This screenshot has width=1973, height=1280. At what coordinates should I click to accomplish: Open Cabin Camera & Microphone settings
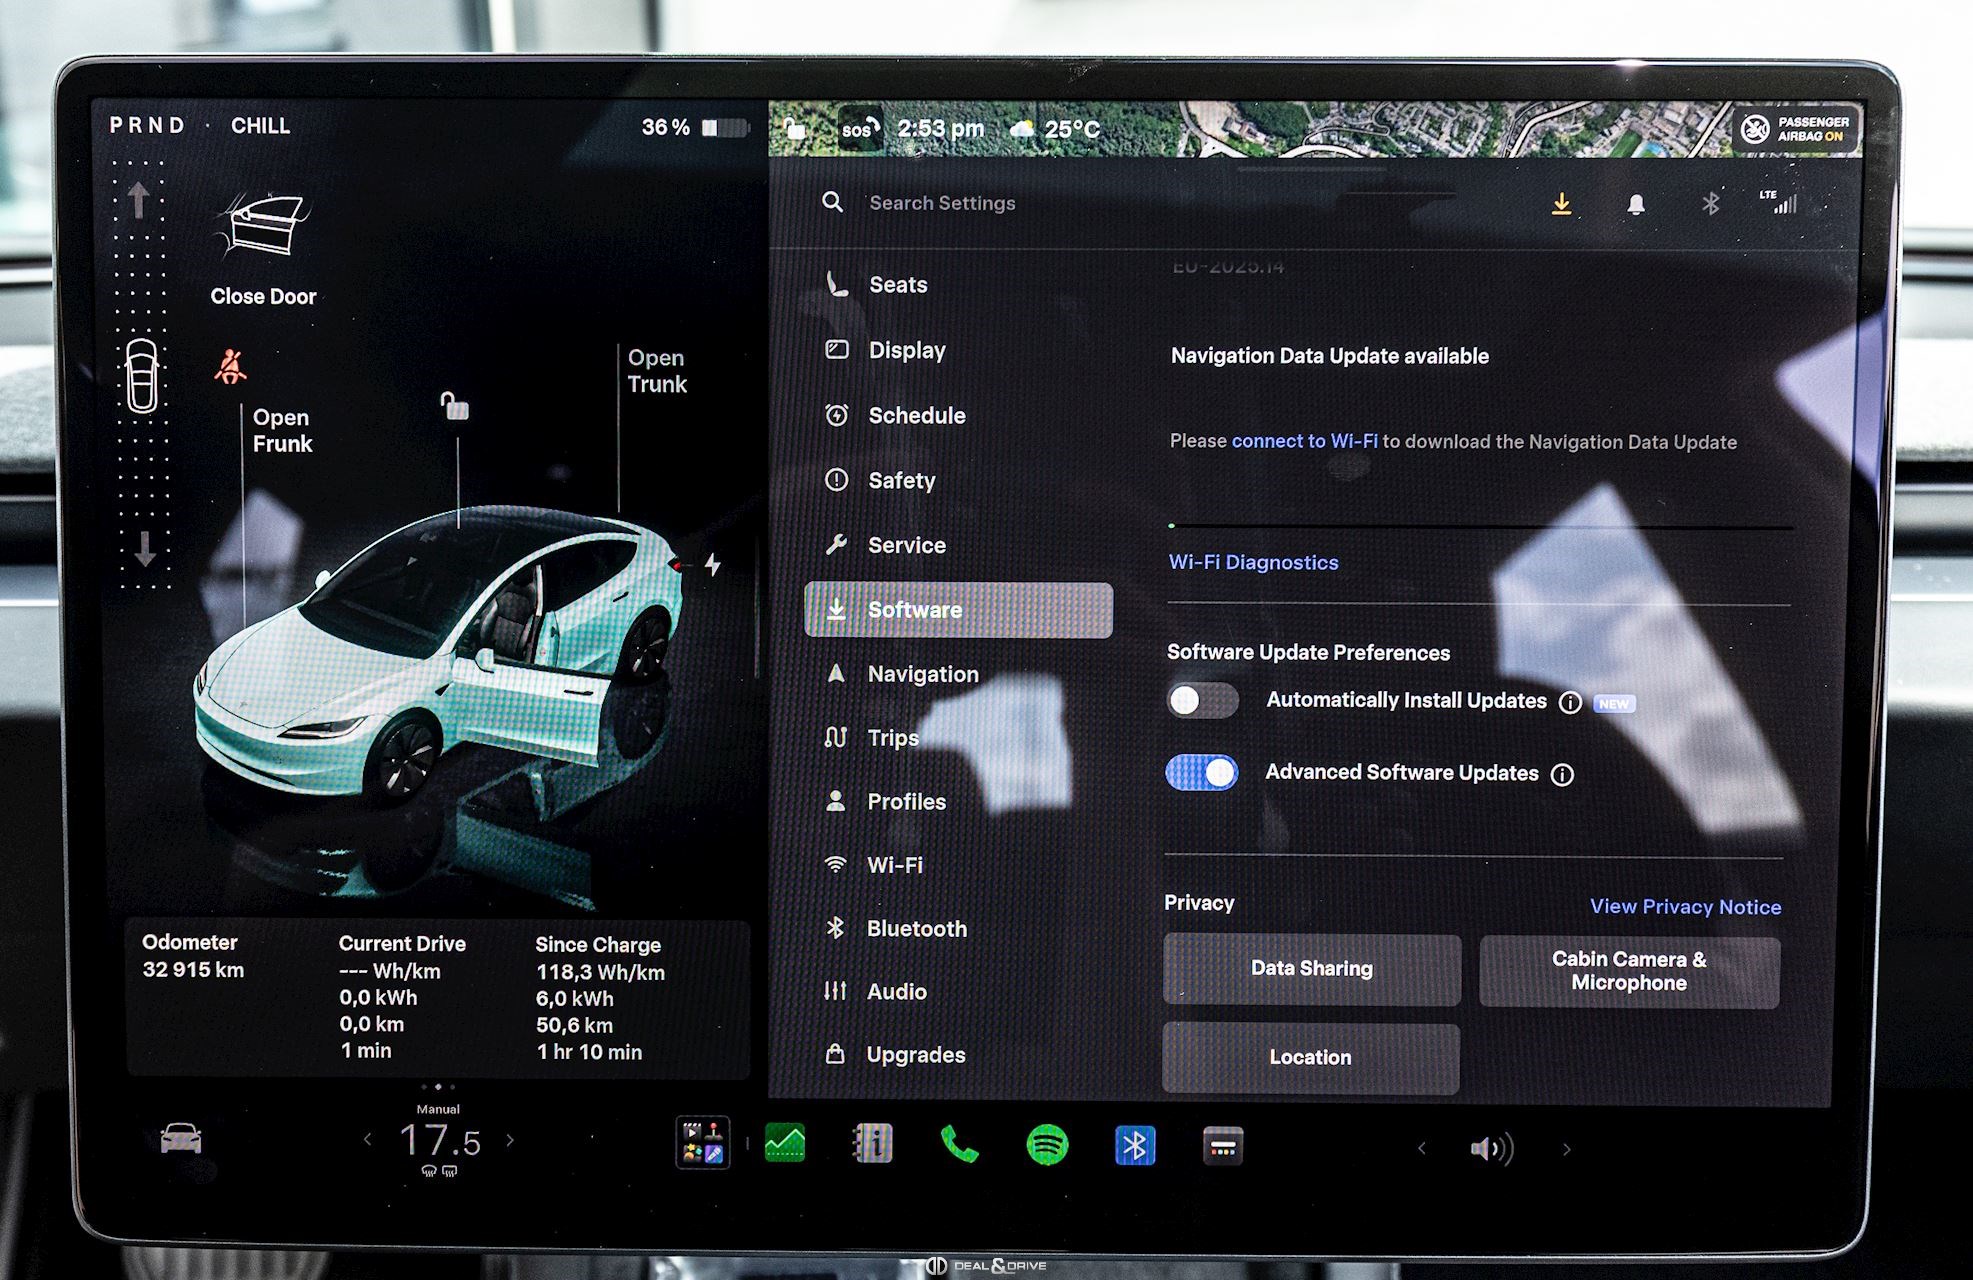point(1629,972)
